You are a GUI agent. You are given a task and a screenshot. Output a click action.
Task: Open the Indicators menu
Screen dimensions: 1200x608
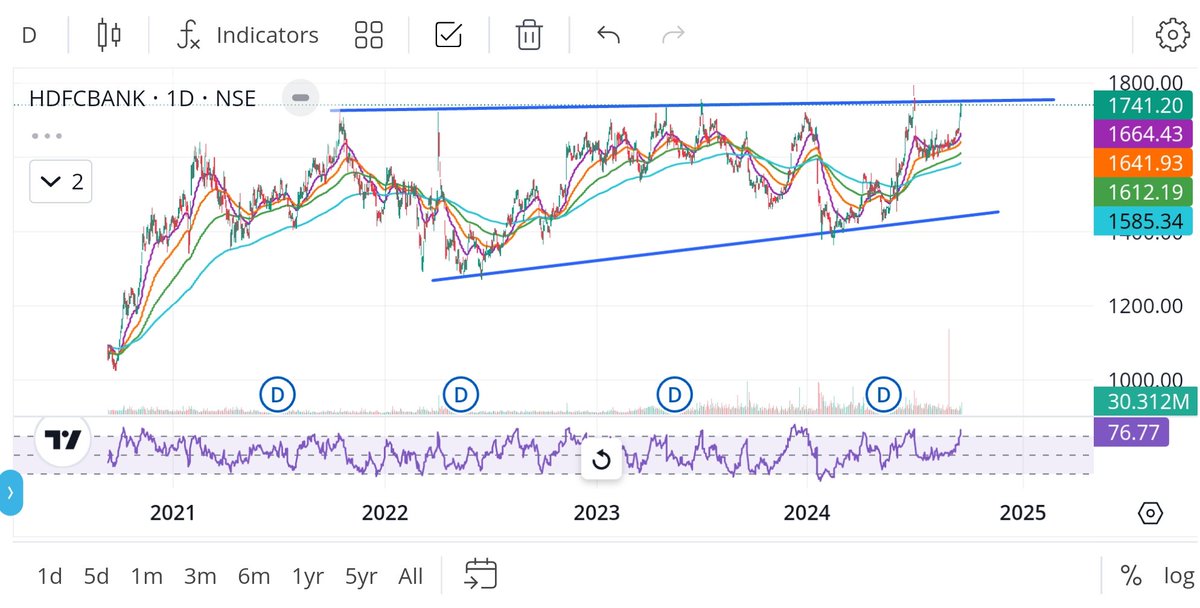coord(247,35)
